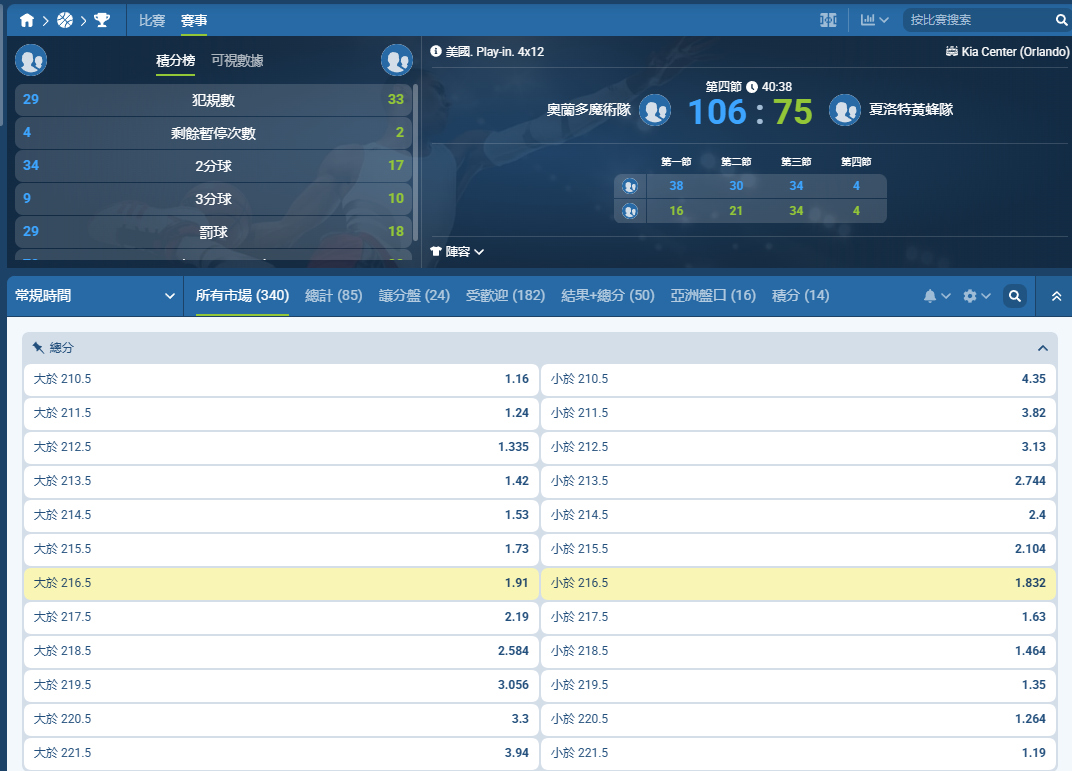This screenshot has height=771, width=1072.
Task: Bet on 大於 210.5 at 1.16
Action: [x=281, y=379]
